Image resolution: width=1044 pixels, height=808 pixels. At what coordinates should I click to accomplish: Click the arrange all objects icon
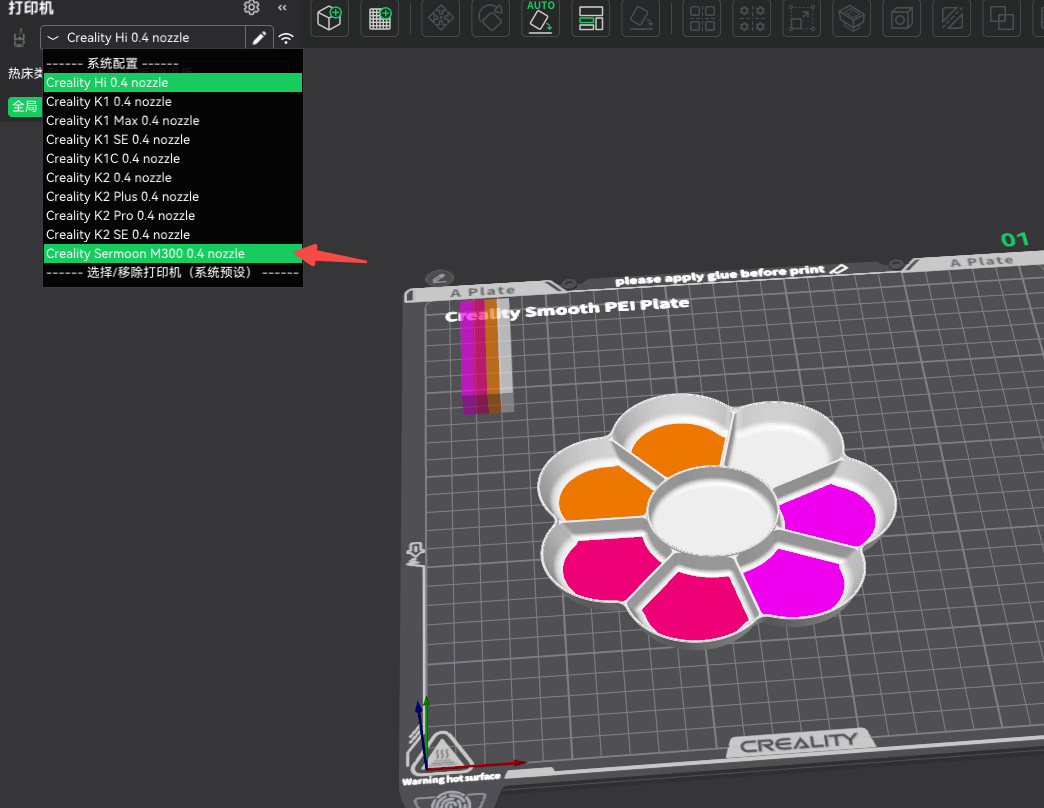[x=591, y=18]
